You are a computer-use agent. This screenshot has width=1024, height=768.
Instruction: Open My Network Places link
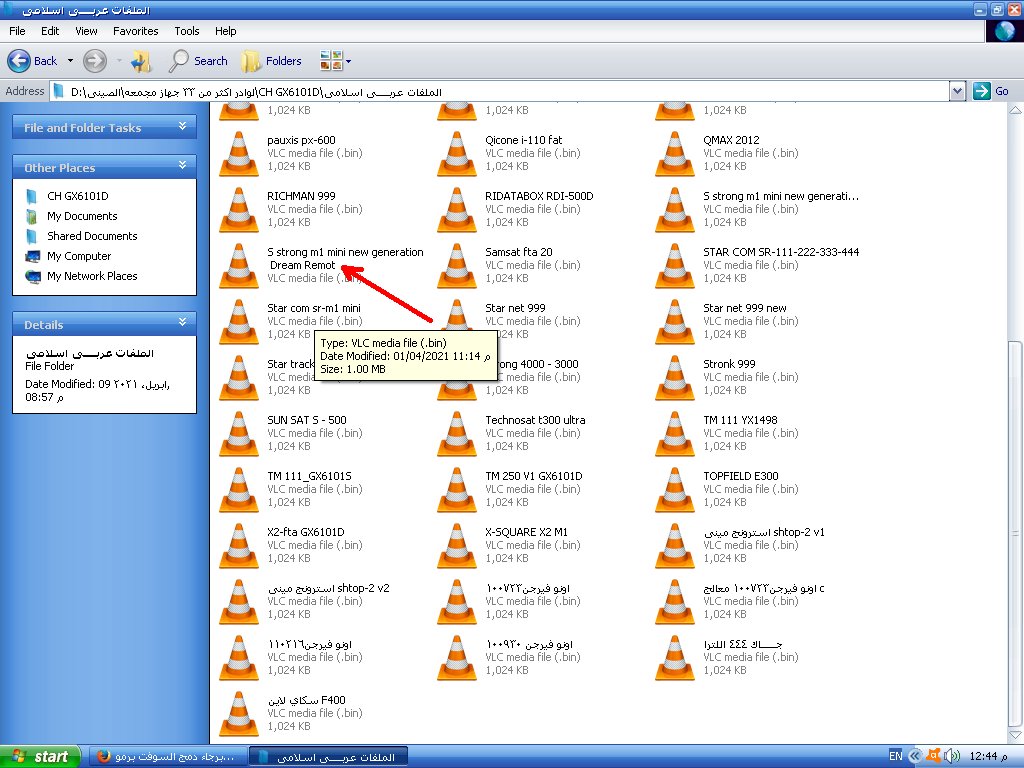tap(92, 276)
